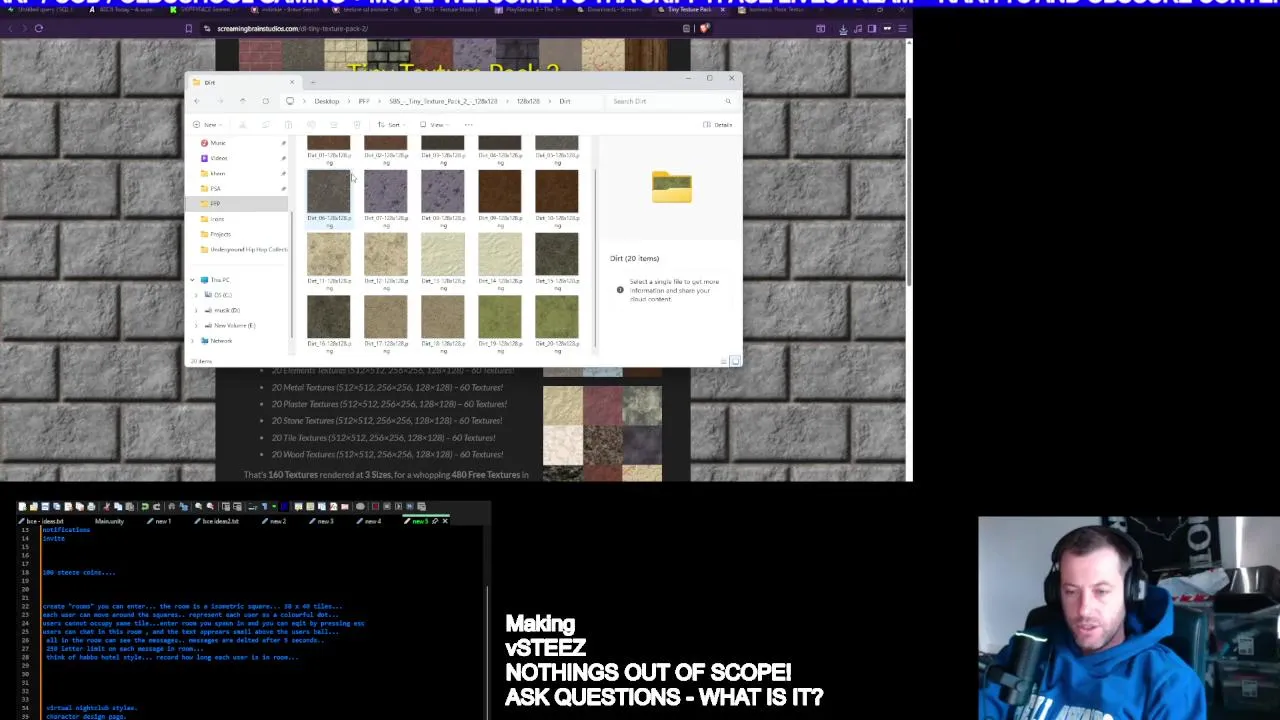Click the screamingbrainstudios.com address bar
This screenshot has height=720, width=1280.
point(445,28)
